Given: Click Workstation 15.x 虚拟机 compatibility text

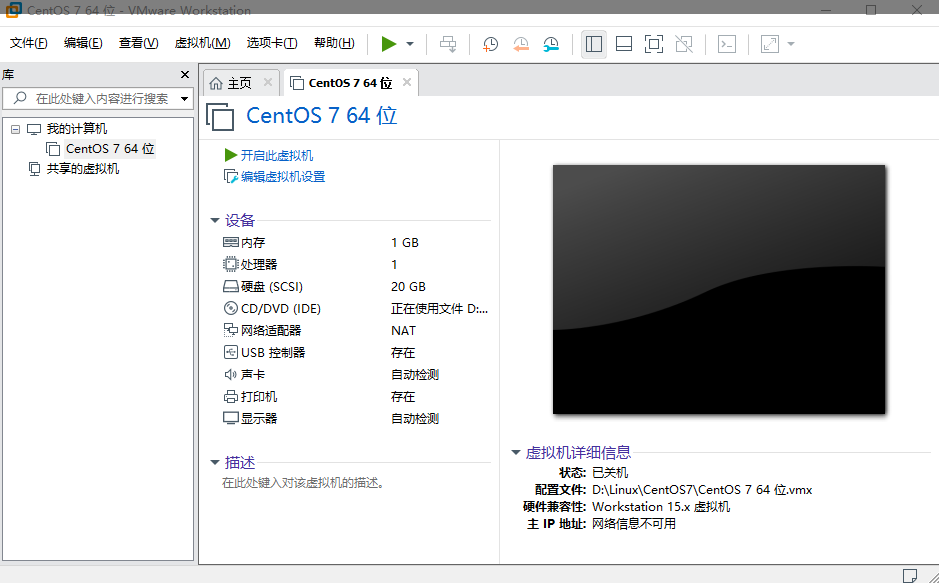Looking at the screenshot, I should 661,506.
